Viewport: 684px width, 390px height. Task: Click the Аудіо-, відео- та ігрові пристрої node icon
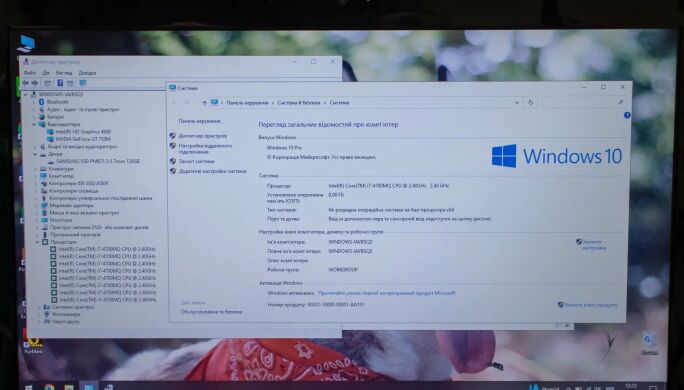42,109
